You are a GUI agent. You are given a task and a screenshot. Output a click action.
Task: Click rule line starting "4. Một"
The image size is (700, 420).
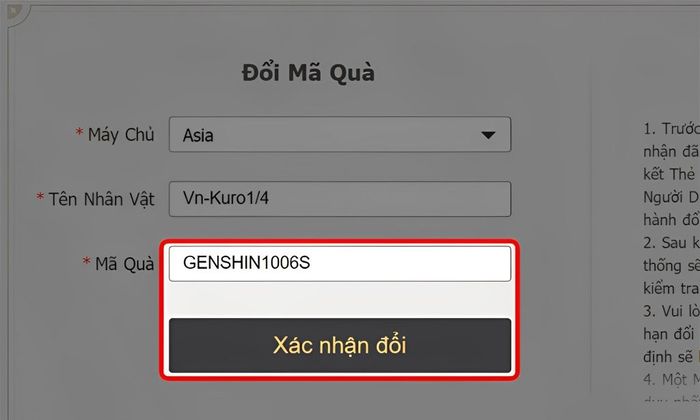click(x=671, y=380)
